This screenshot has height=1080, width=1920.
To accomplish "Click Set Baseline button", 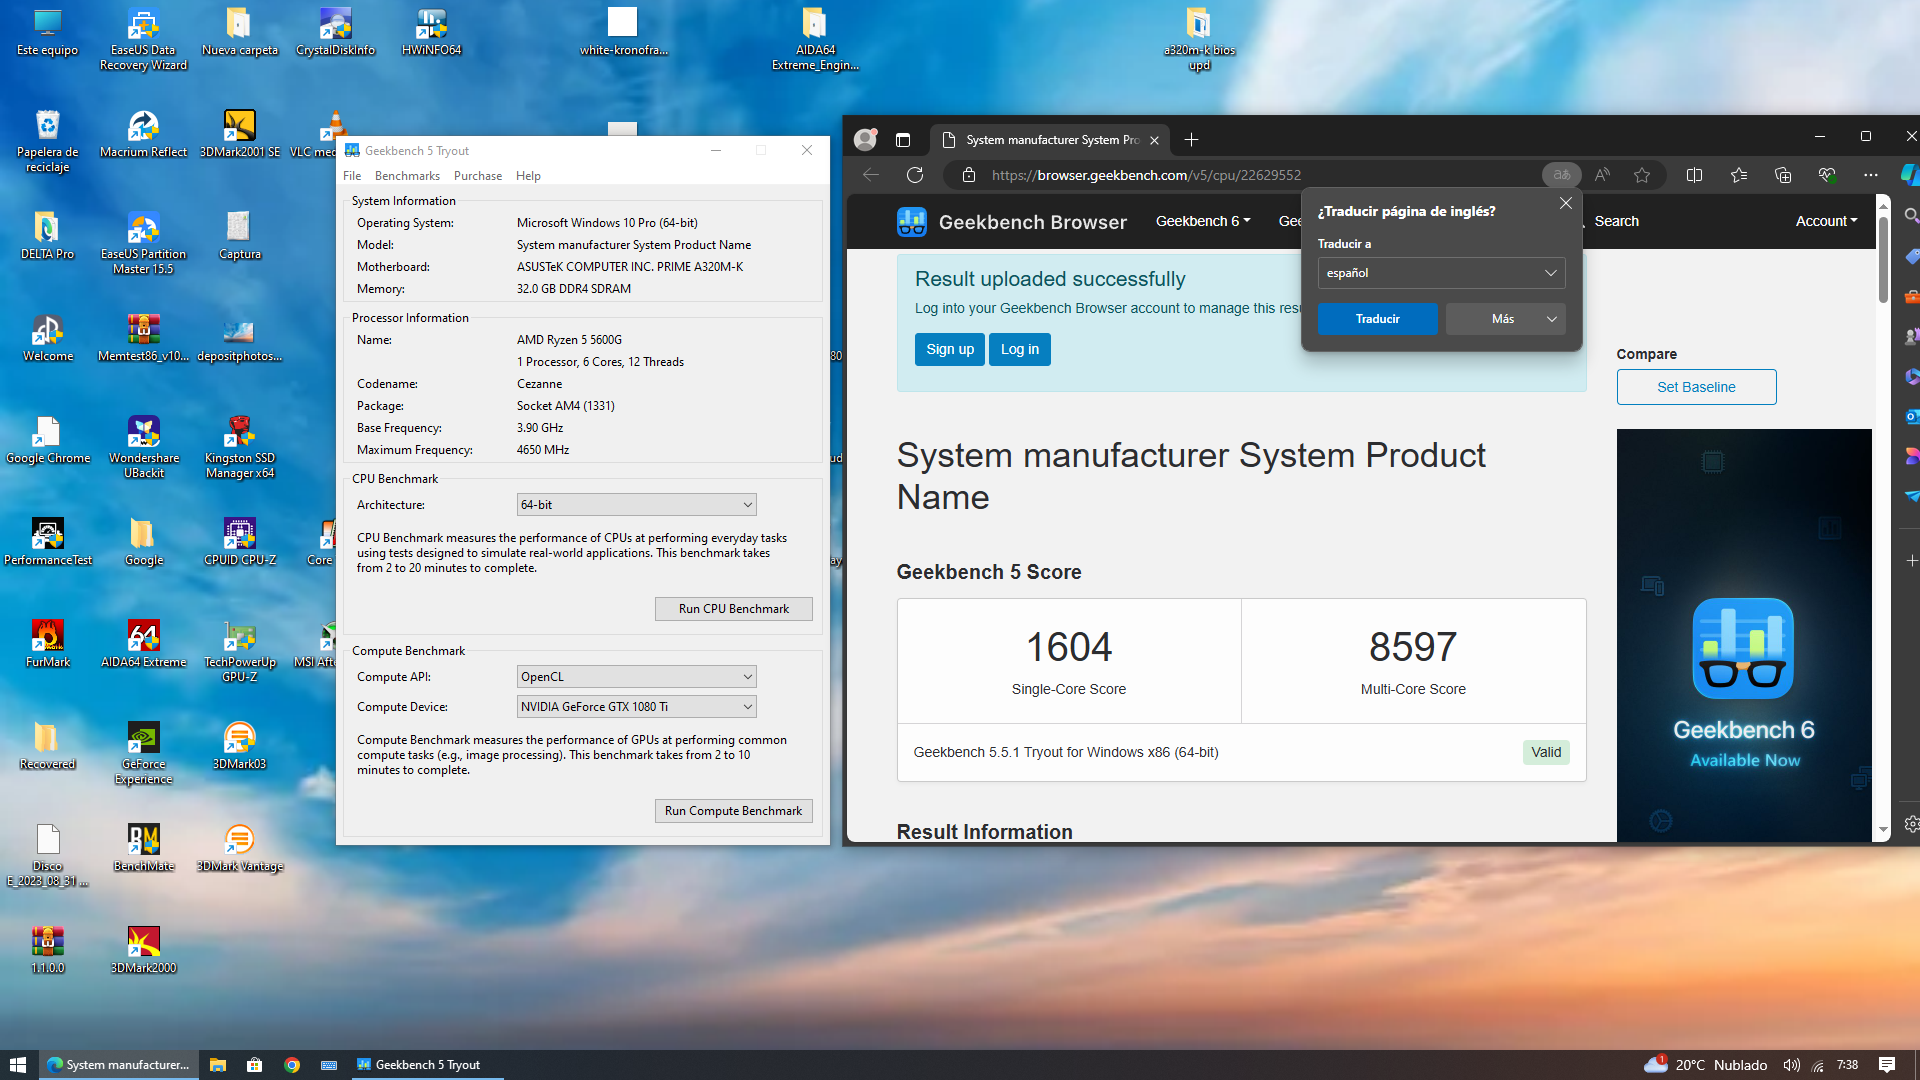I will click(1696, 387).
